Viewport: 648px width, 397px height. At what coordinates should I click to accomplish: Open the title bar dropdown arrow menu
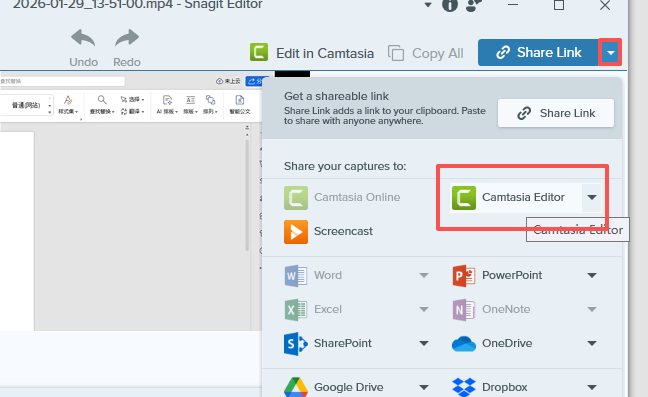coord(428,5)
